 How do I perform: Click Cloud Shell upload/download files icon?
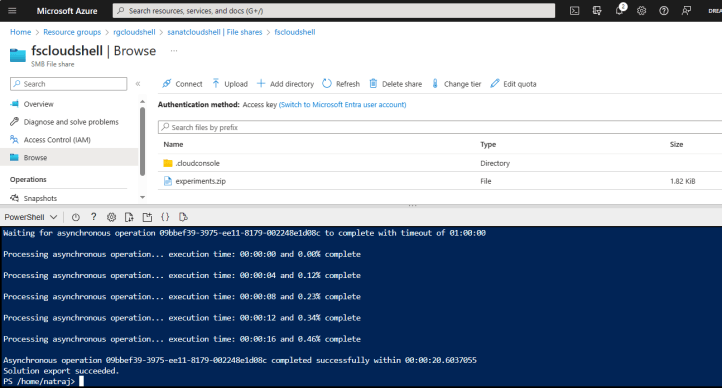pos(129,217)
